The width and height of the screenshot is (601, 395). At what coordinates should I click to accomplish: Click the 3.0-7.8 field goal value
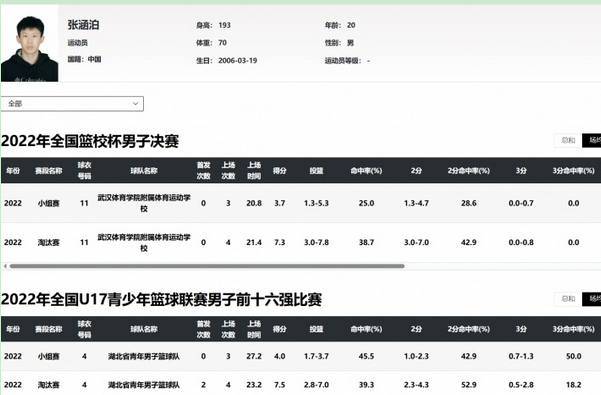pos(316,243)
